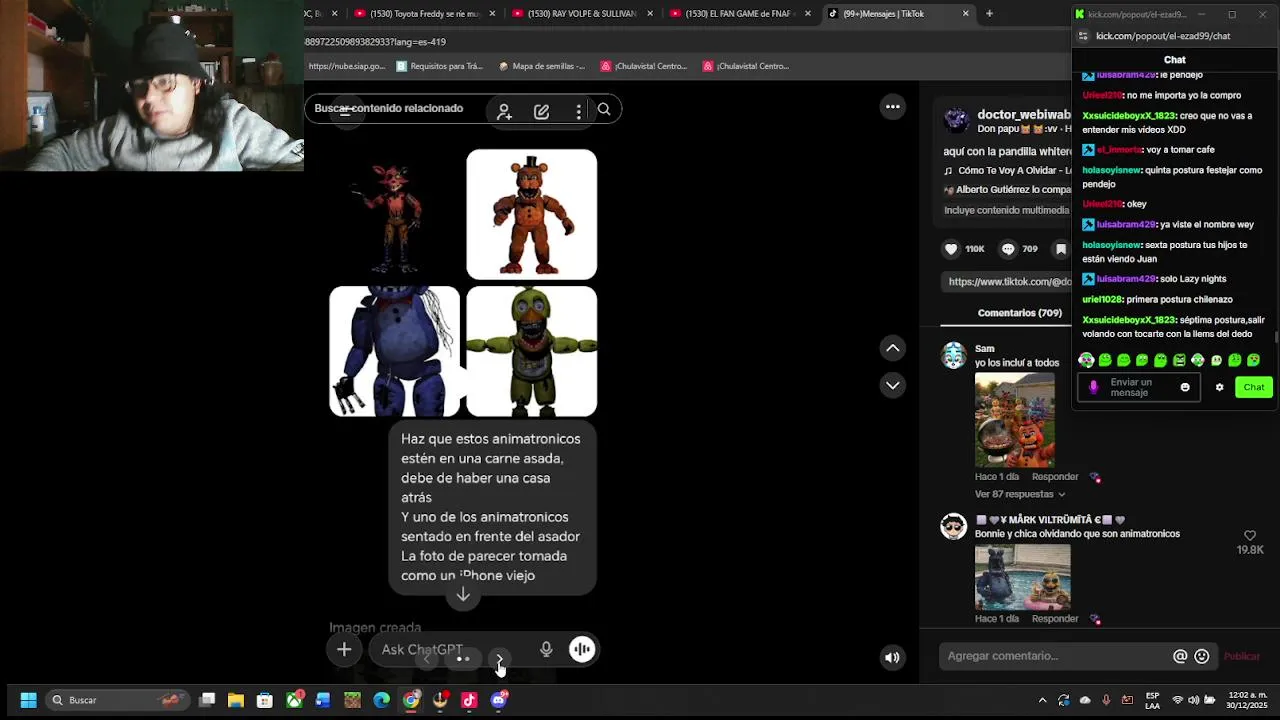The image size is (1280, 720).
Task: Open TikTok app icon in taskbar
Action: click(x=469, y=700)
